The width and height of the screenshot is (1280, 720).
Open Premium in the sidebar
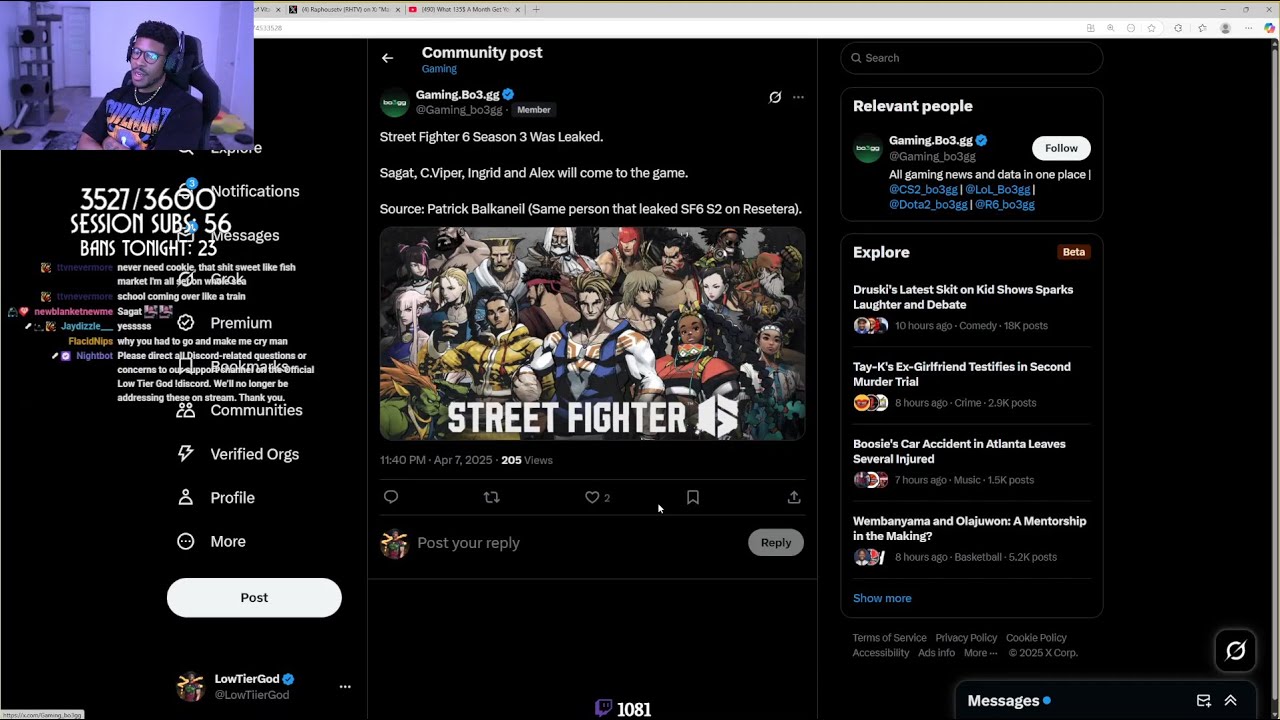[x=241, y=323]
